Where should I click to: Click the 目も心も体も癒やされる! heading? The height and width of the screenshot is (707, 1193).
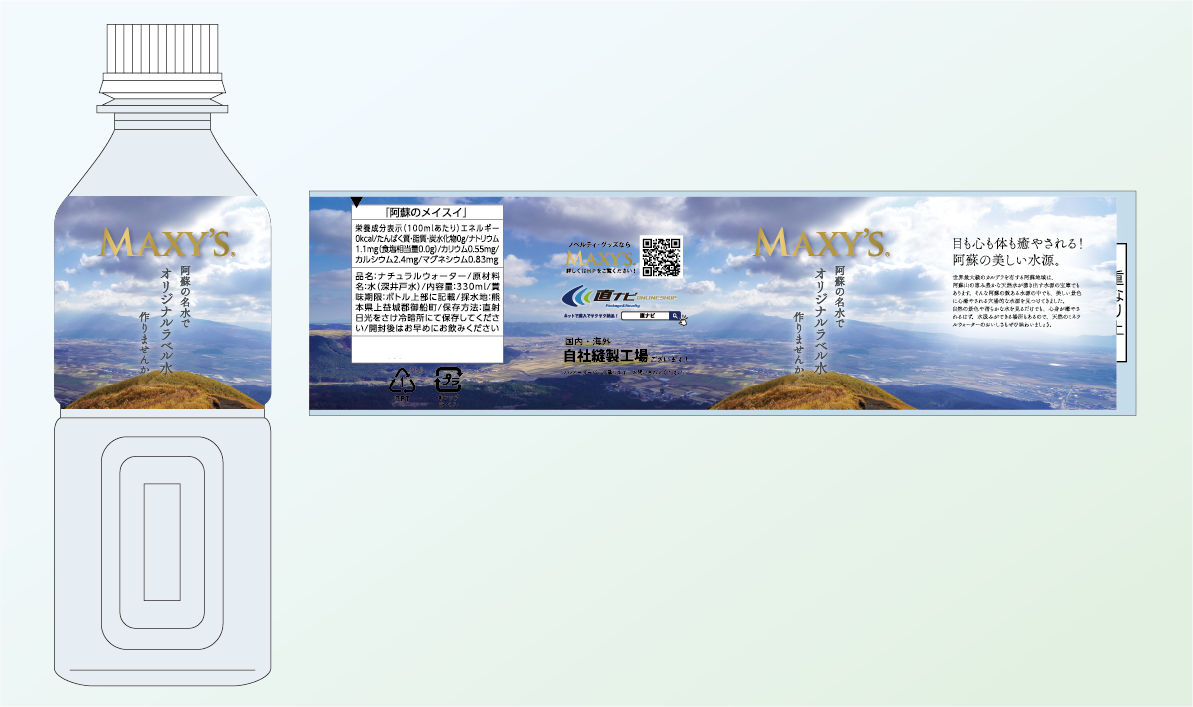point(1018,244)
